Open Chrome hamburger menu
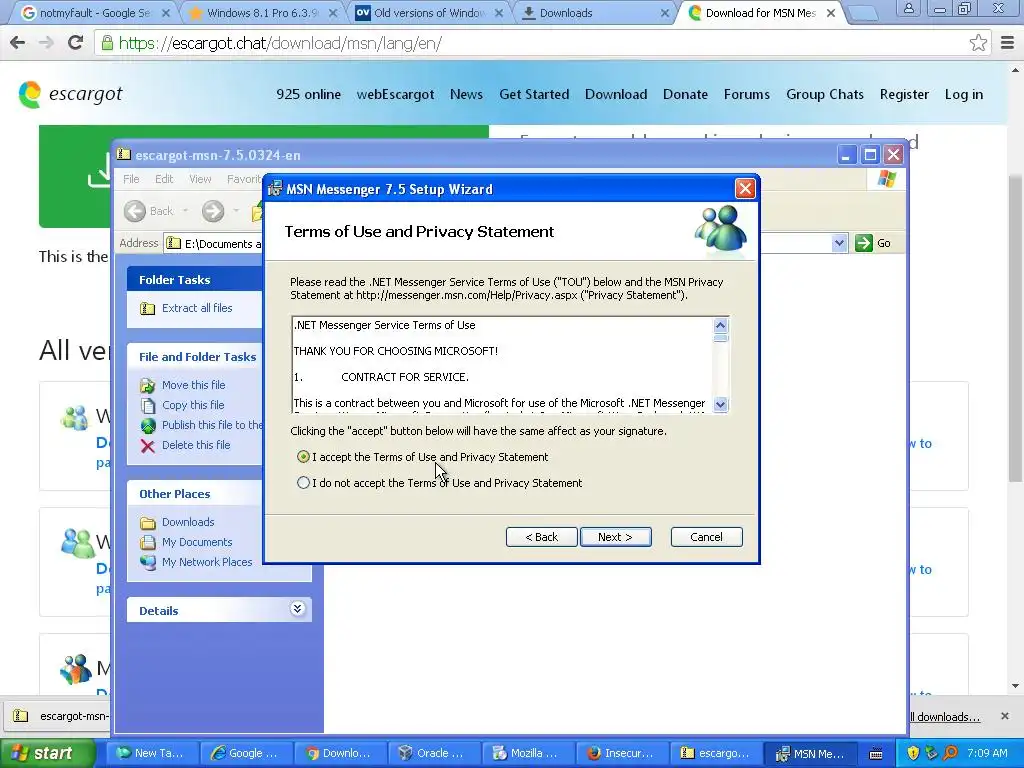1024x768 pixels. click(x=1008, y=43)
